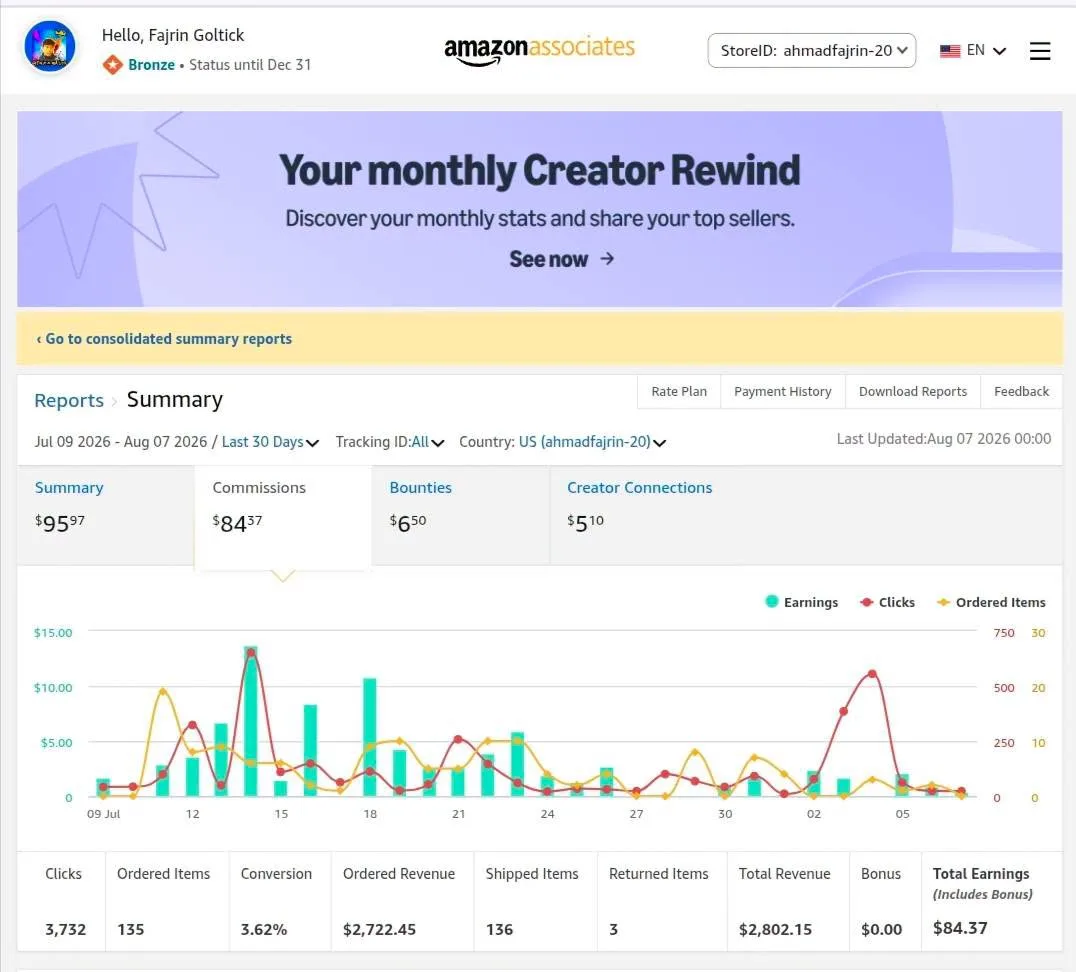Click Your monthly Creator Rewind heading
Screen dimensions: 1076x972
[539, 170]
